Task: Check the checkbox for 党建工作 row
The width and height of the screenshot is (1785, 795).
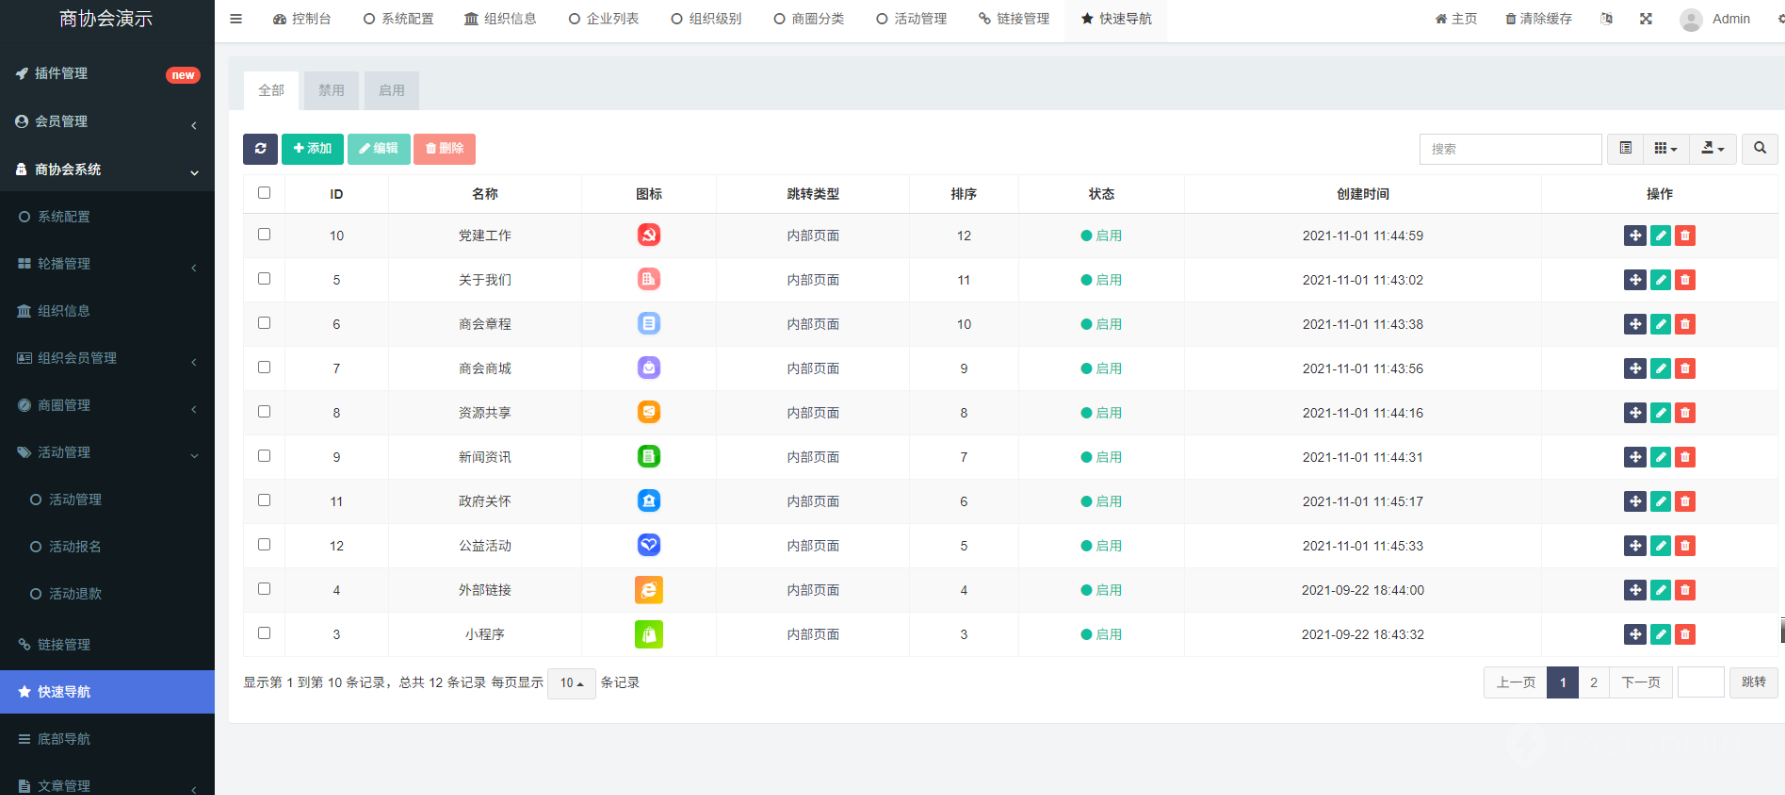Action: click(x=264, y=234)
